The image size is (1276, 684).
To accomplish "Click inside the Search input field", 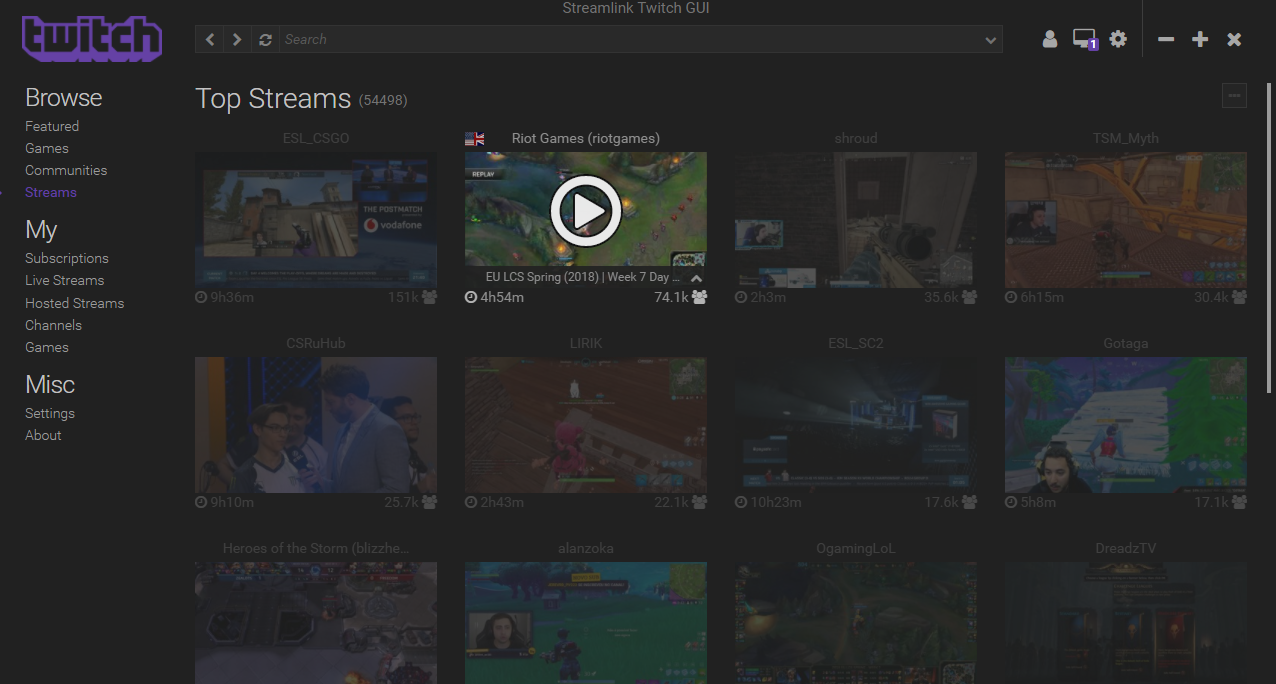I will click(x=600, y=39).
